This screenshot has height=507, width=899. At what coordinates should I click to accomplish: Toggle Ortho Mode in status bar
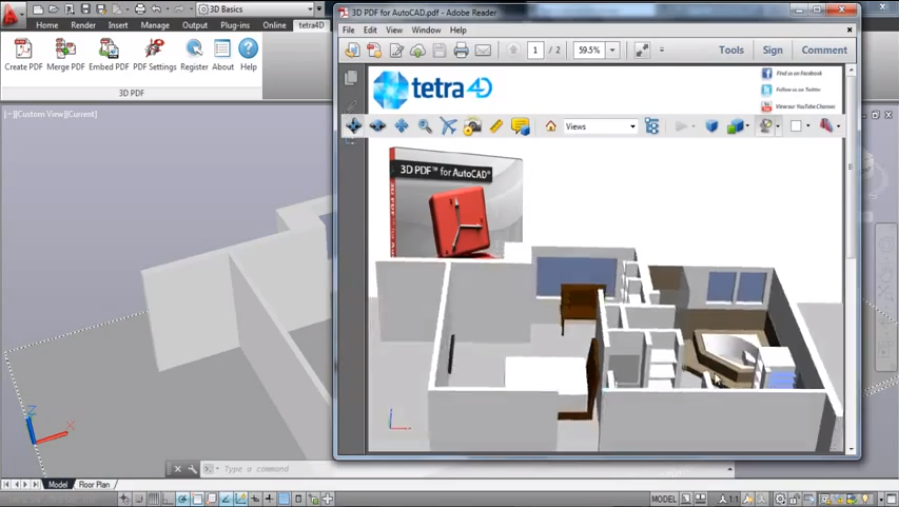pos(168,499)
